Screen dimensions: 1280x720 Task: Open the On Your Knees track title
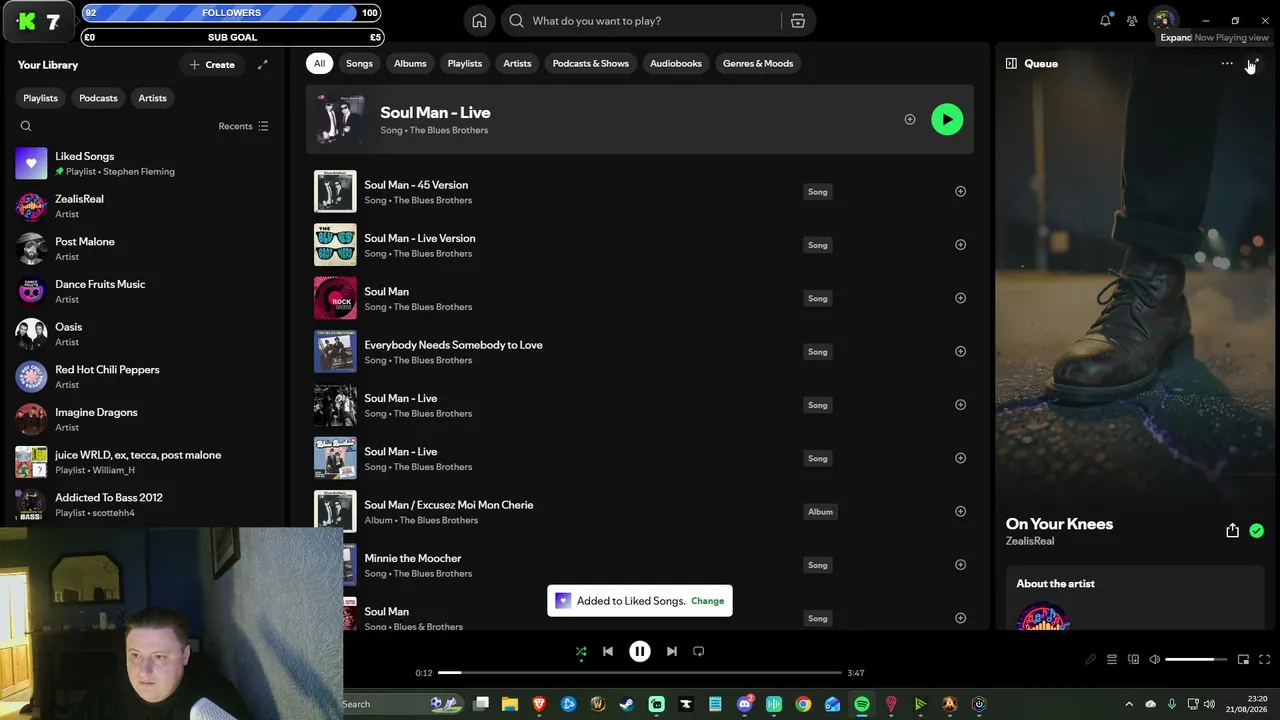[1059, 524]
